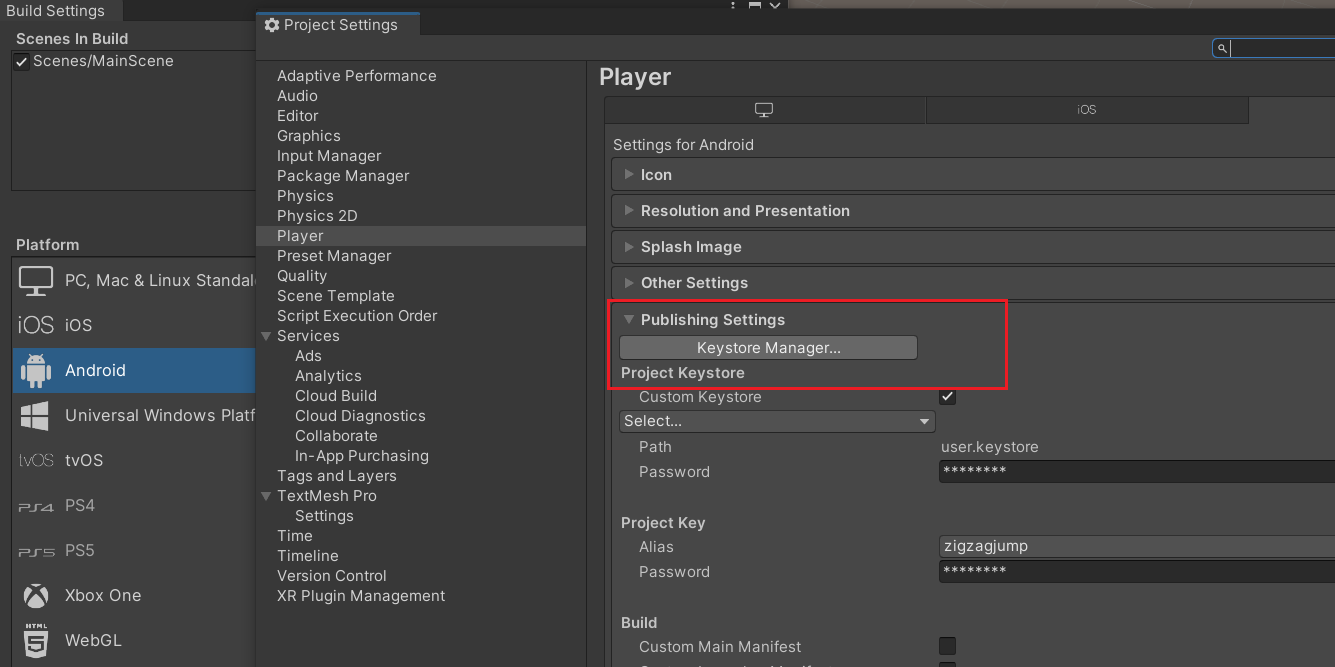Select the Physics category
1335x667 pixels.
pos(305,196)
